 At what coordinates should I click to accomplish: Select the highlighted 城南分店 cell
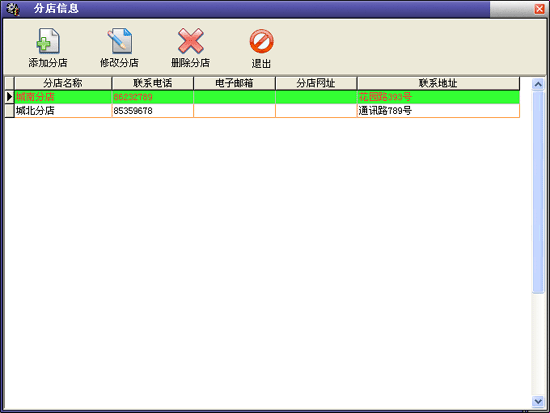point(63,97)
